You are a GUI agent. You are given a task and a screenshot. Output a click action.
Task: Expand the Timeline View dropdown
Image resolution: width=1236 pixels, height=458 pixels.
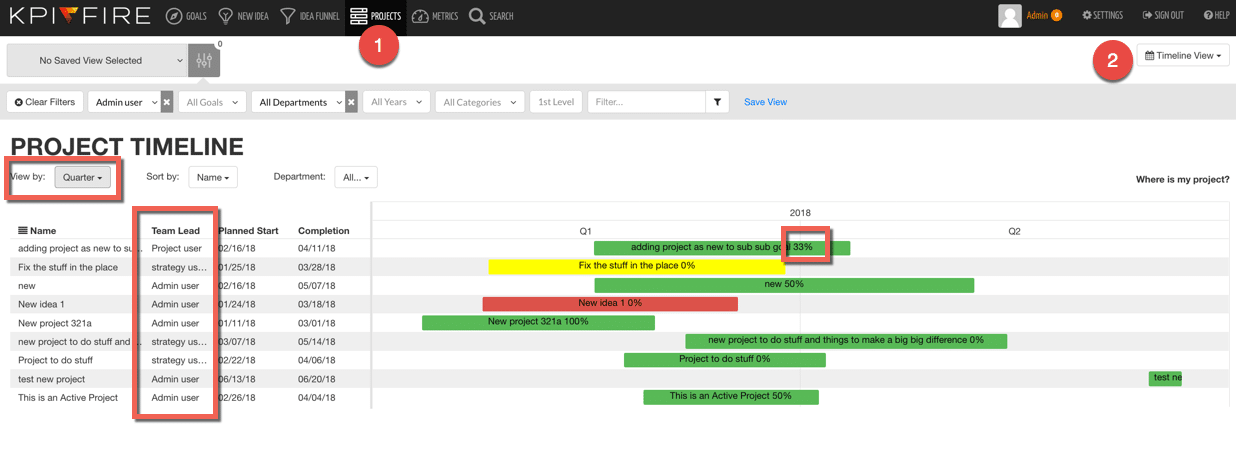[x=1183, y=56]
